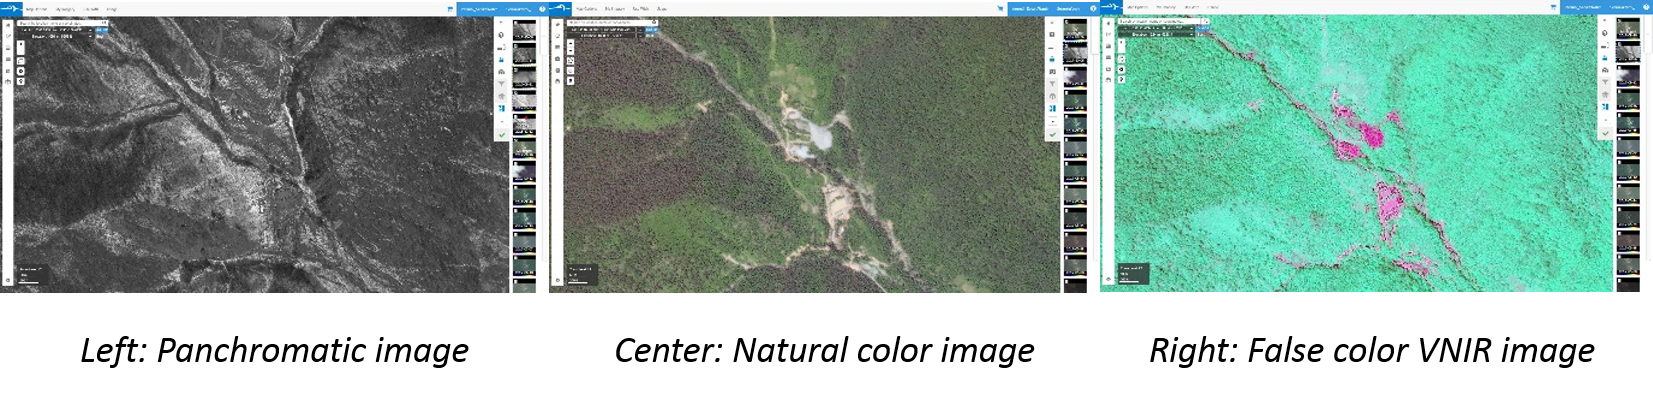Tick the checkbox on the first natural color thumbnail

(1066, 21)
